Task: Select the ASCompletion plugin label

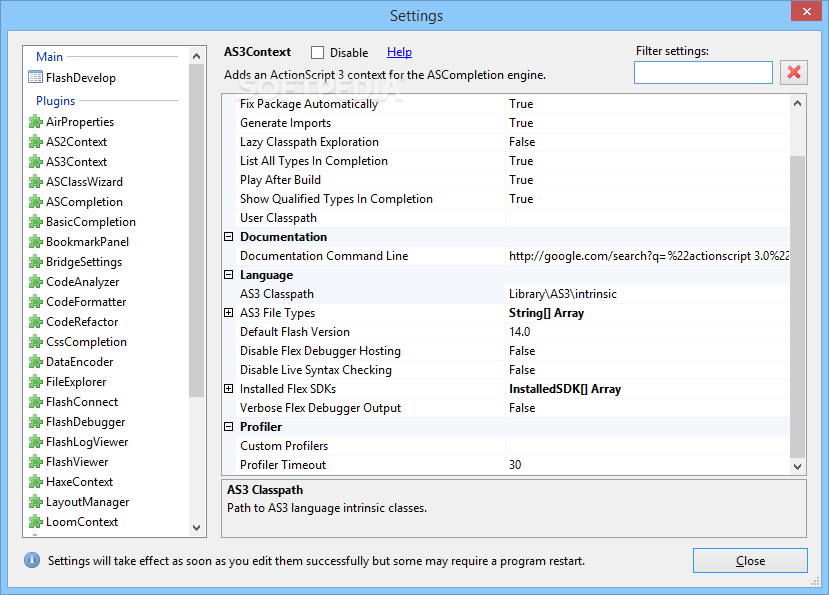Action: 84,202
